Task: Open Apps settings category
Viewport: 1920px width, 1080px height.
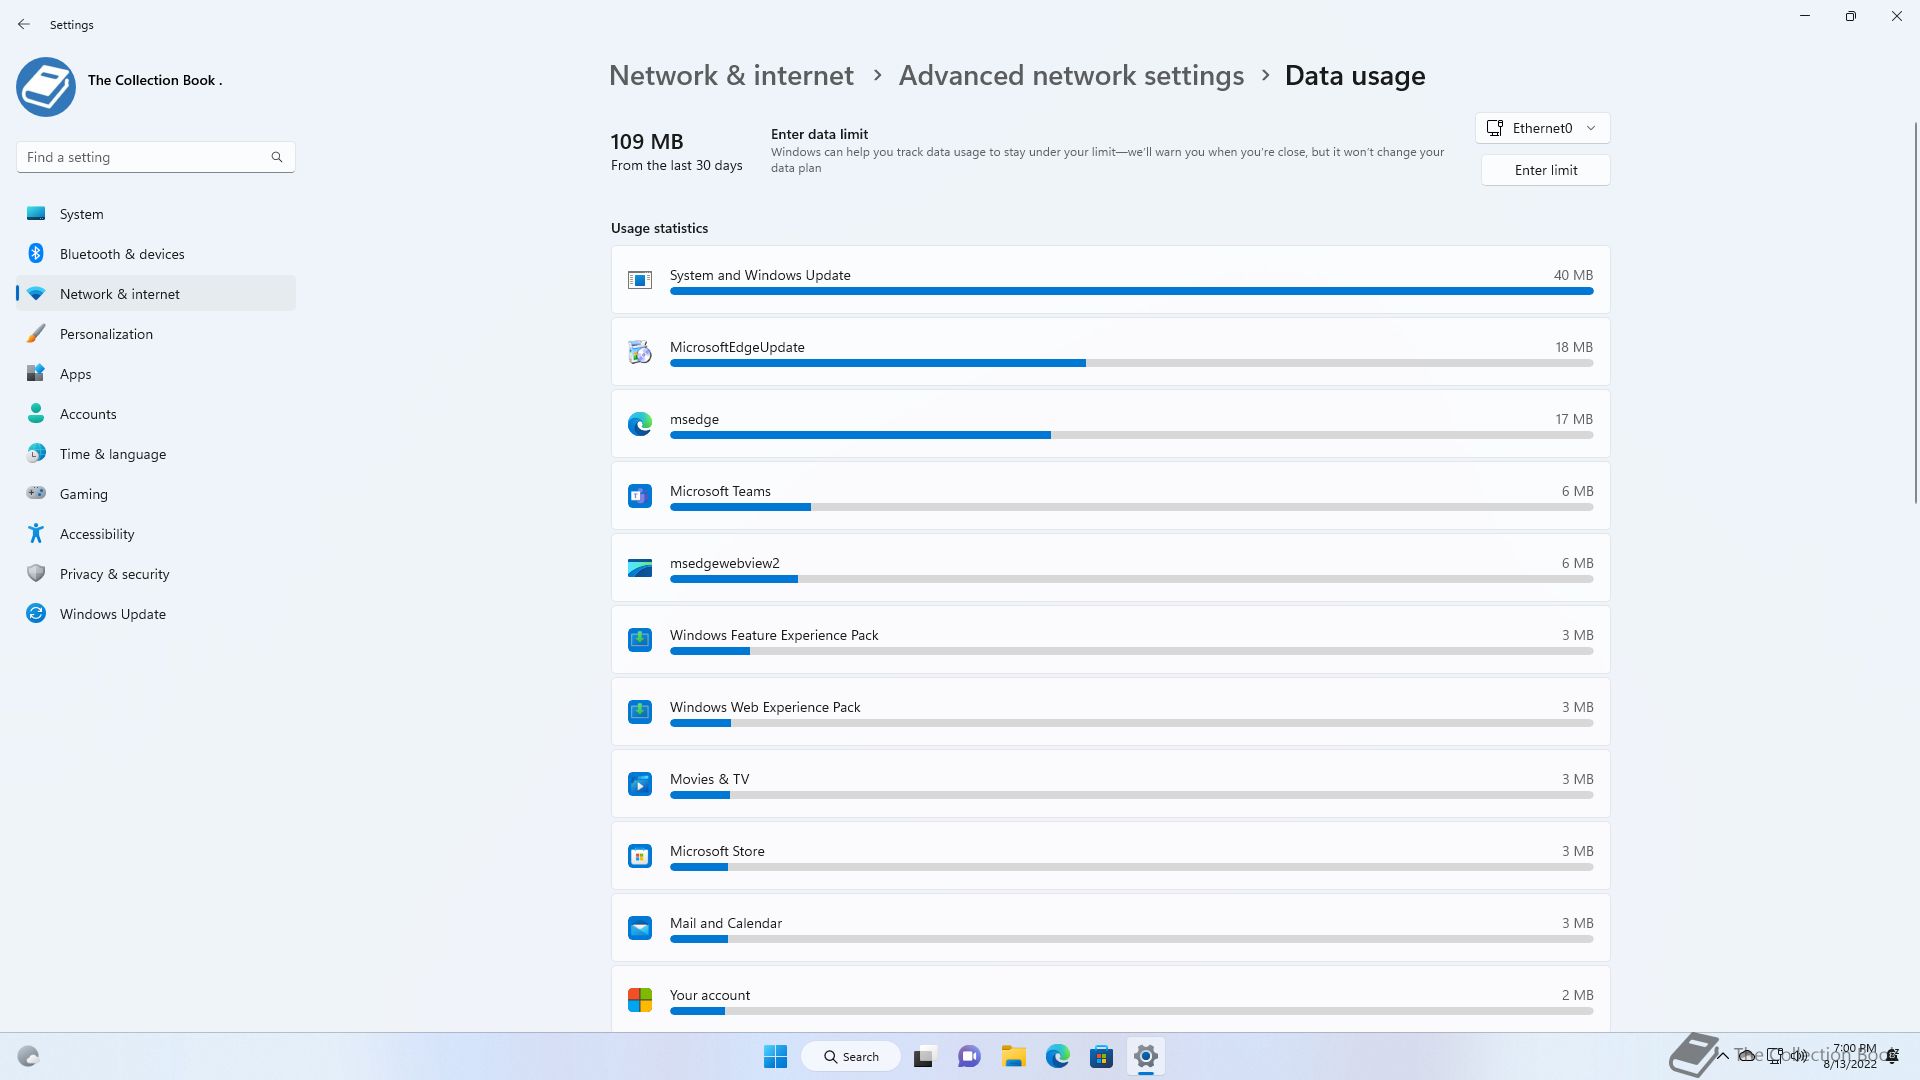Action: click(x=156, y=374)
